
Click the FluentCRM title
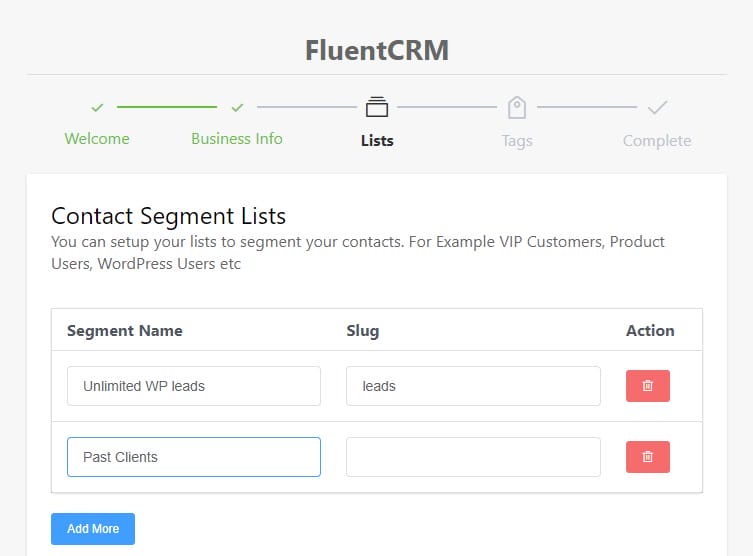click(x=377, y=50)
